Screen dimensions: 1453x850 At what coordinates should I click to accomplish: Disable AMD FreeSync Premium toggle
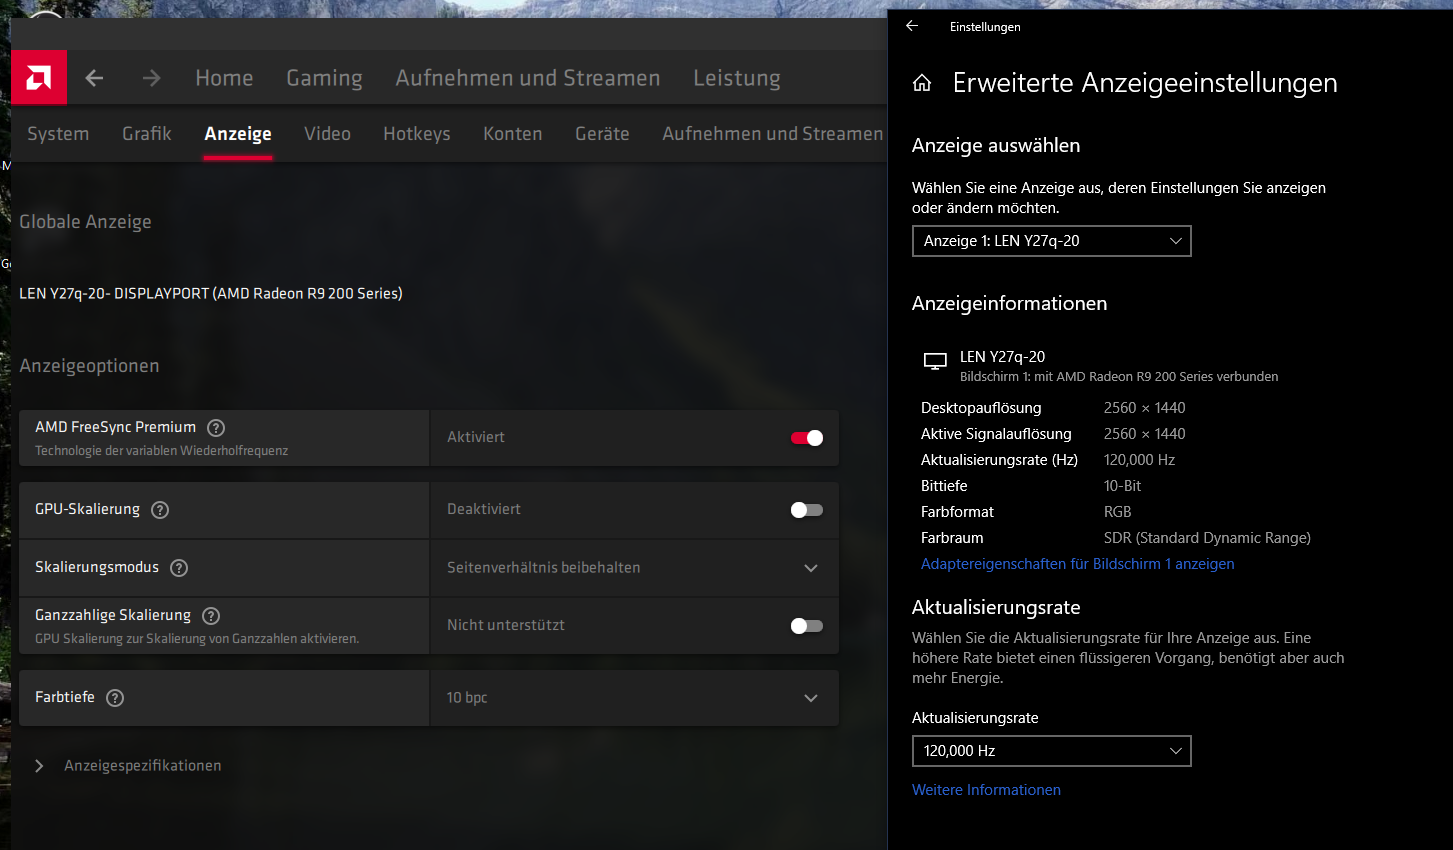pyautogui.click(x=807, y=438)
